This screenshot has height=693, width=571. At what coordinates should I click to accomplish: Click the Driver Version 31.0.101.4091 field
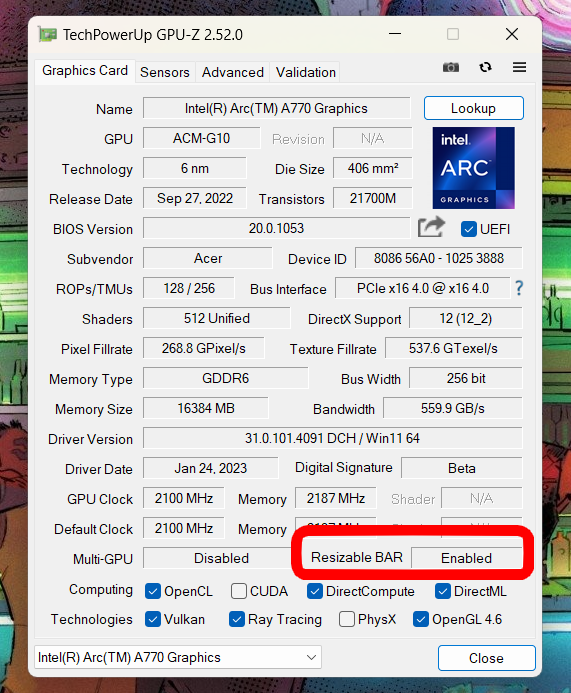tap(332, 438)
